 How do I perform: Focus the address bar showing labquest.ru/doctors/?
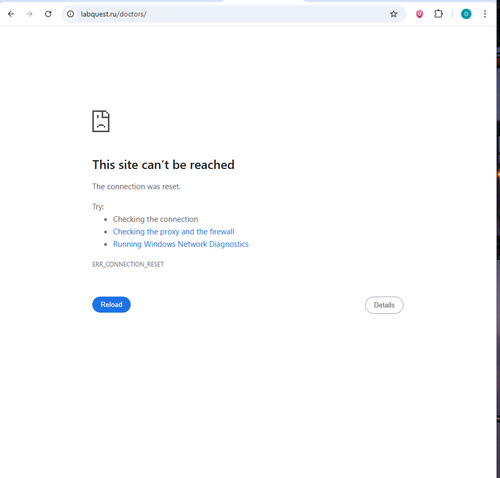[x=233, y=14]
